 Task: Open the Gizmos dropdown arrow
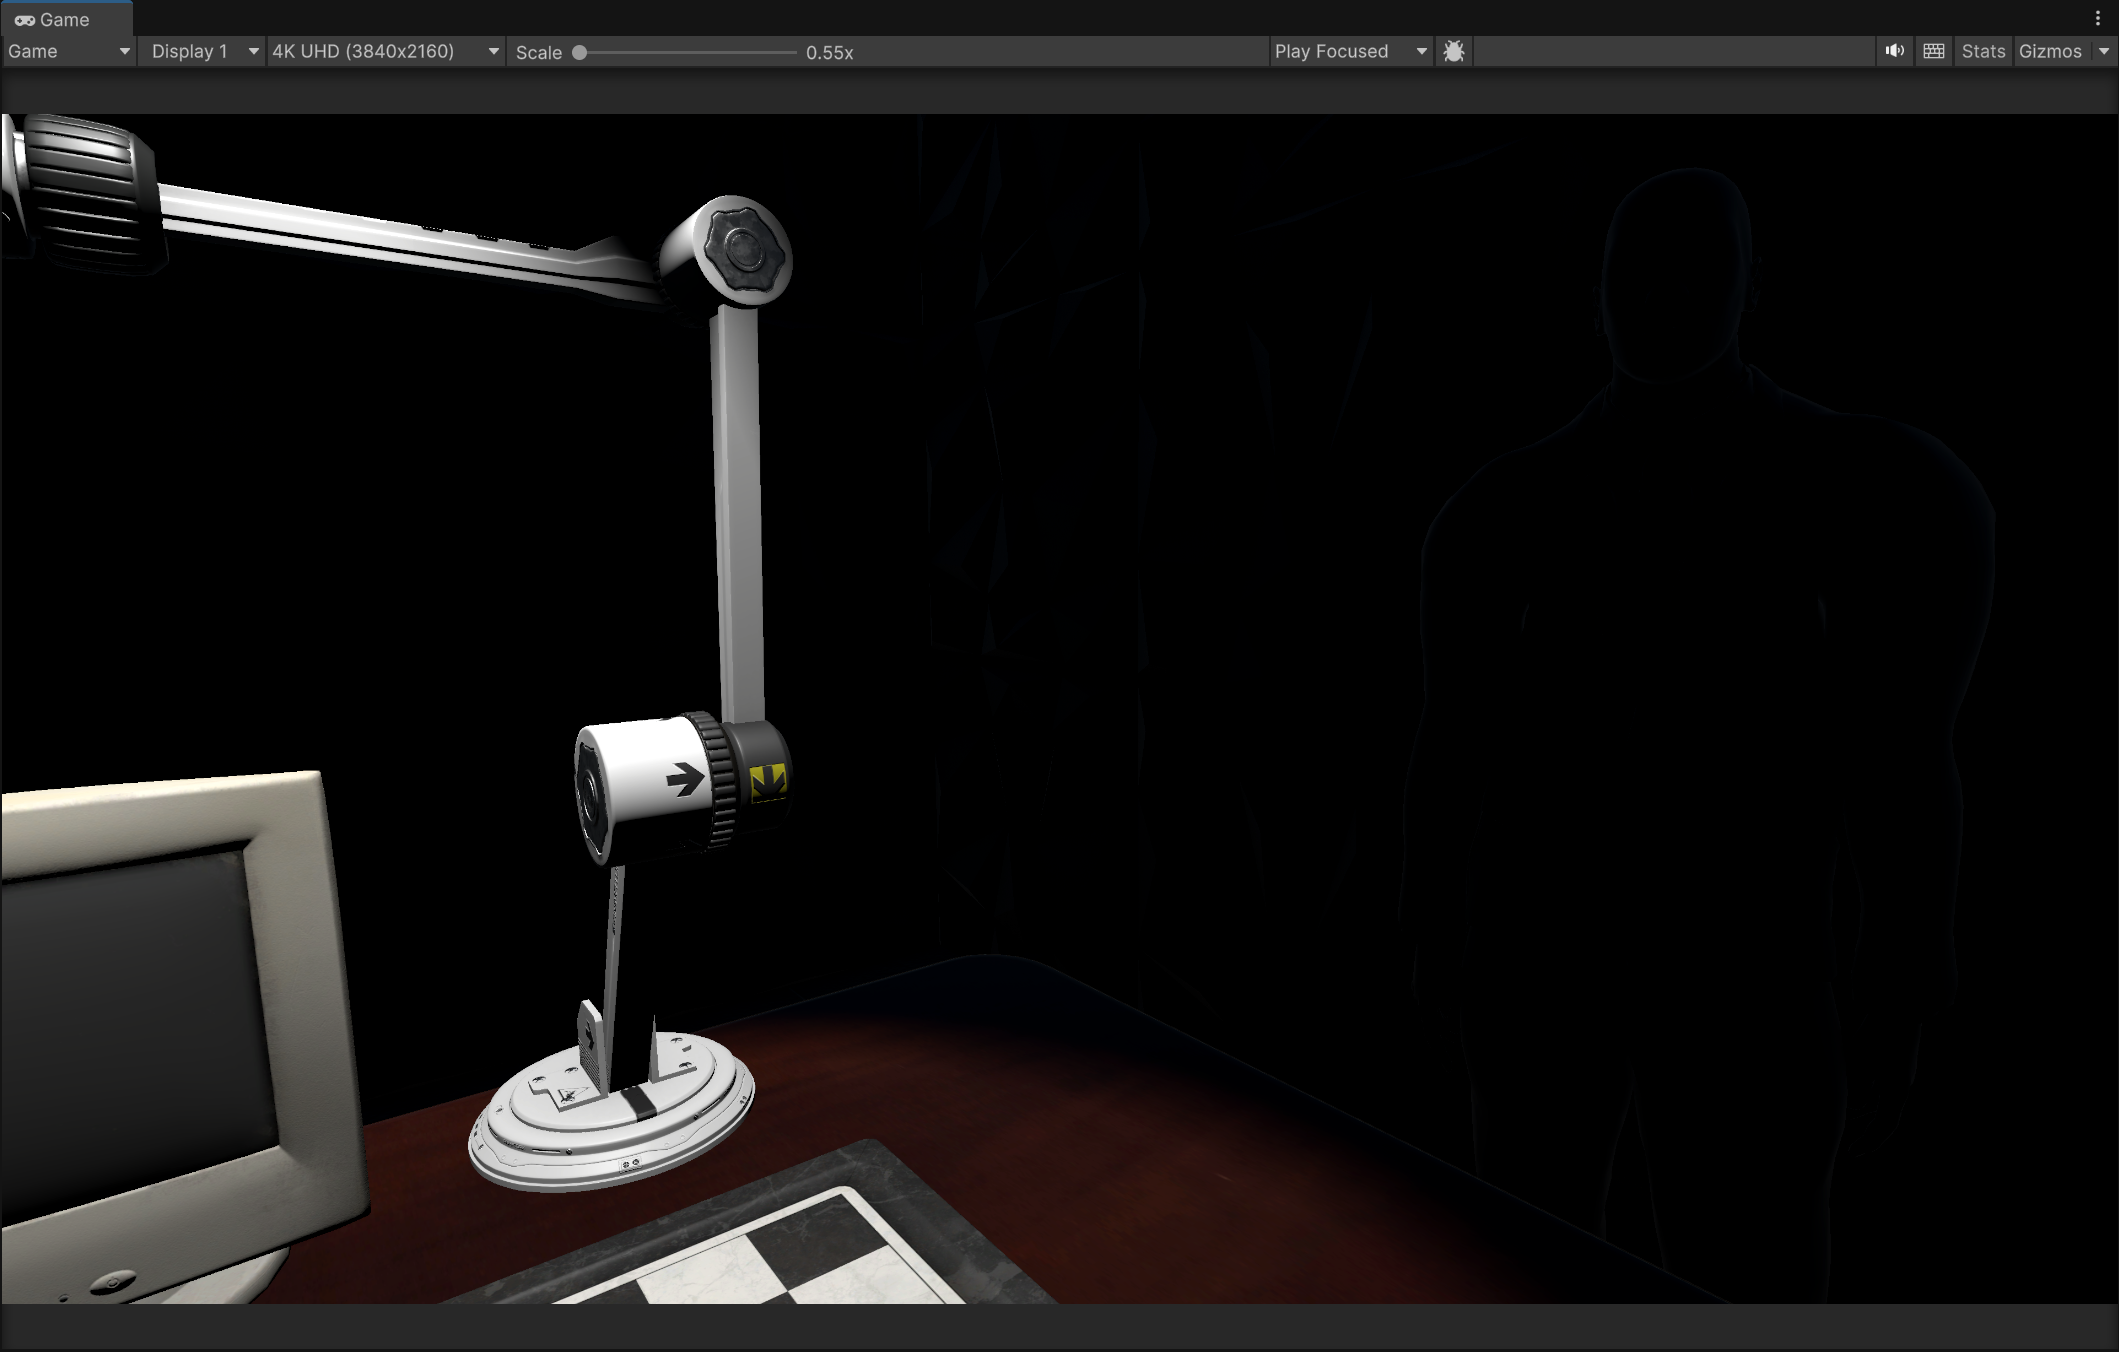[2103, 51]
